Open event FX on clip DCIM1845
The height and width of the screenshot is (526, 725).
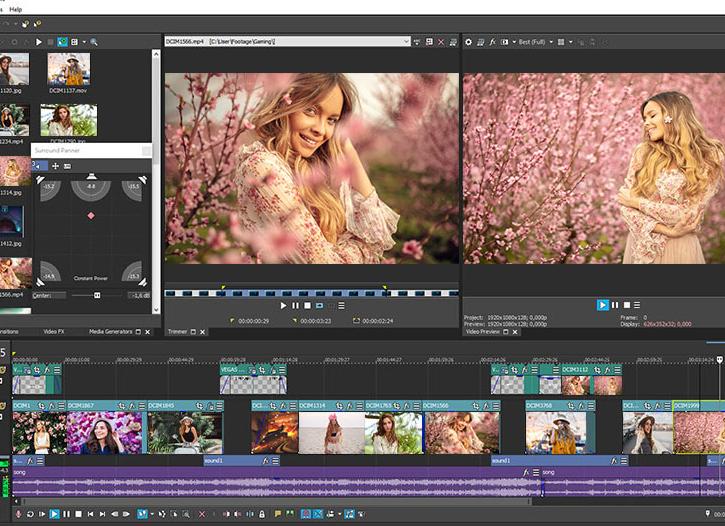[210, 406]
